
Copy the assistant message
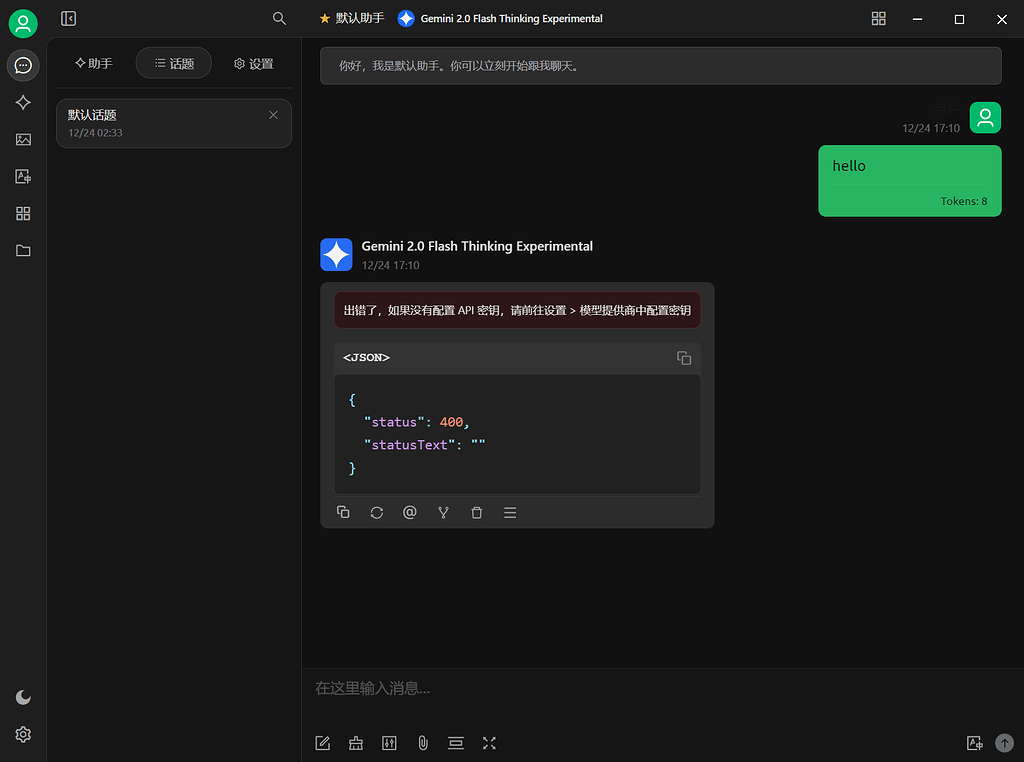343,513
